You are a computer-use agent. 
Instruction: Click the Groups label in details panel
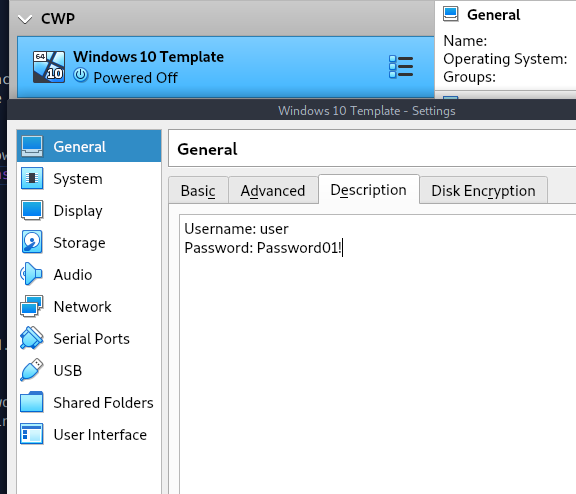pyautogui.click(x=469, y=77)
